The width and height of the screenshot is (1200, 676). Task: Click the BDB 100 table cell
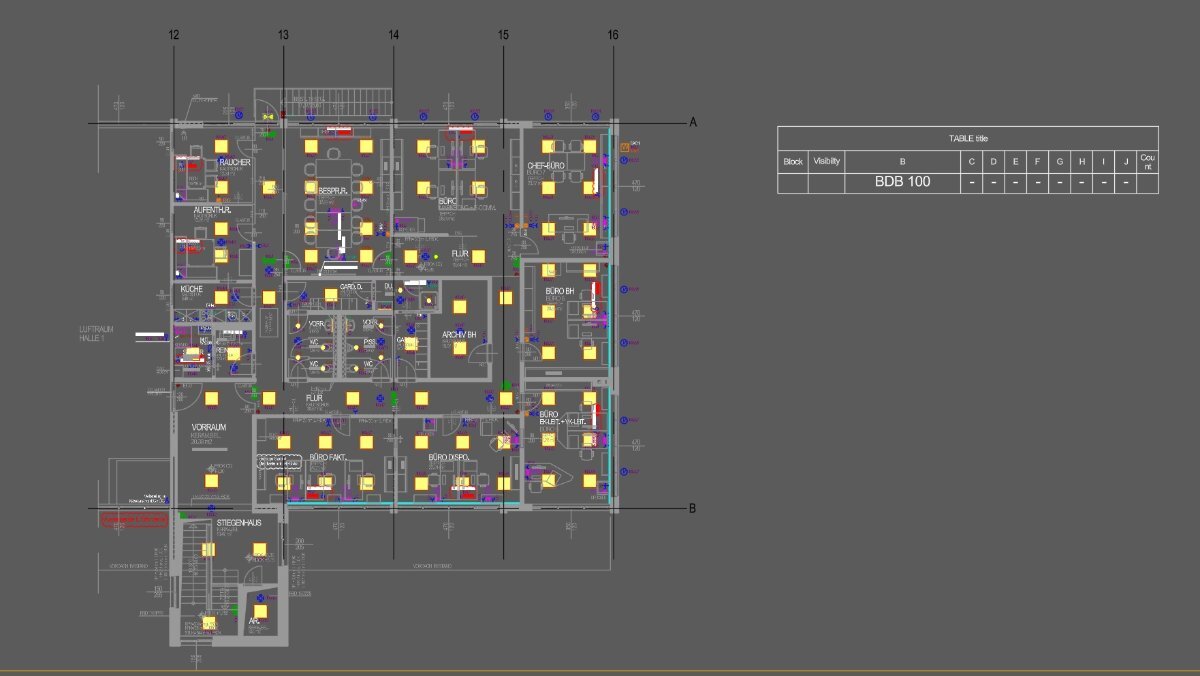[902, 183]
